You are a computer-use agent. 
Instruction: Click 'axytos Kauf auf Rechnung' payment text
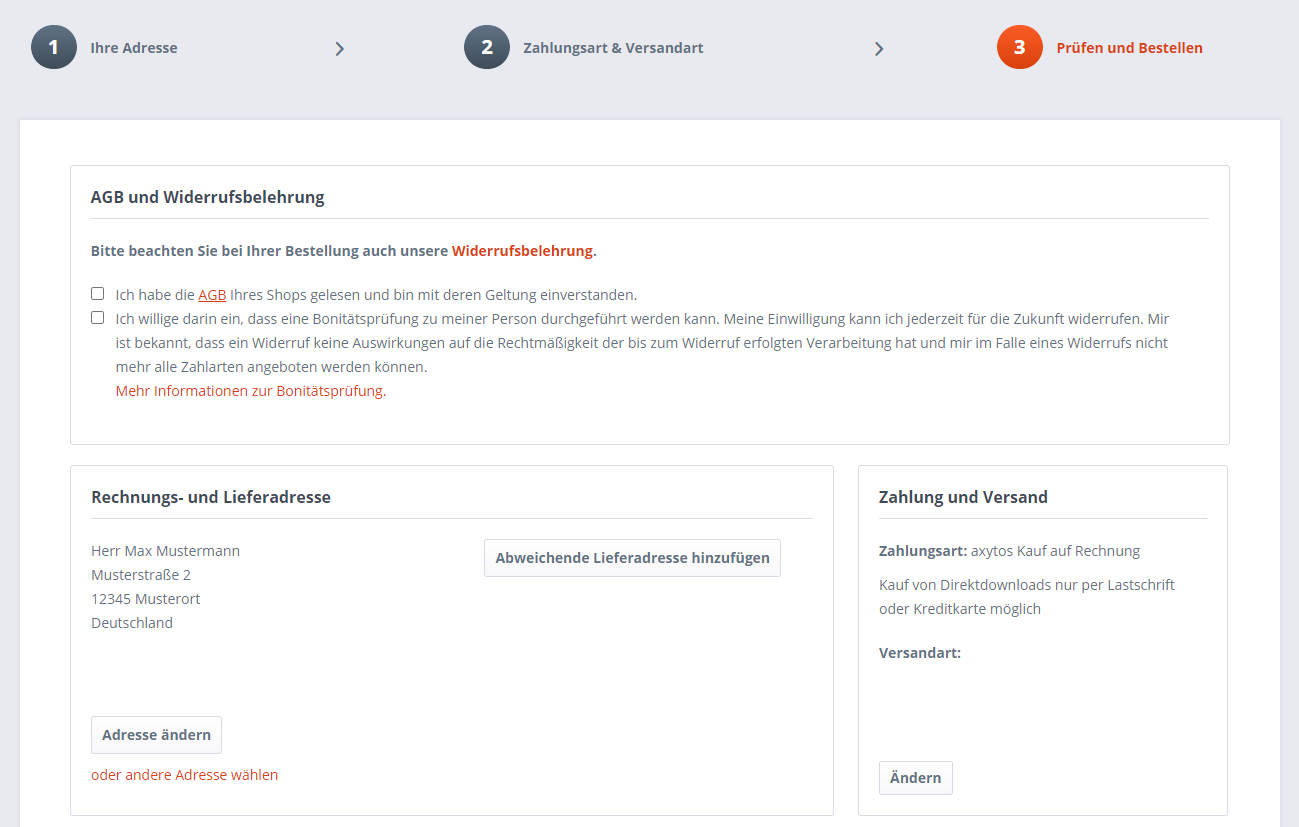pyautogui.click(x=1055, y=551)
